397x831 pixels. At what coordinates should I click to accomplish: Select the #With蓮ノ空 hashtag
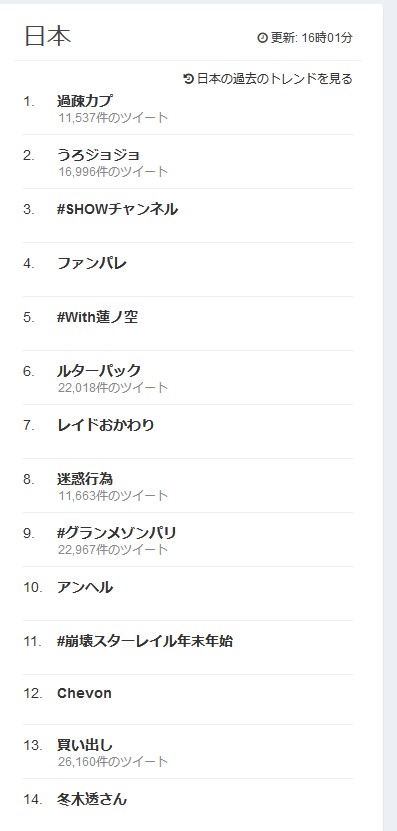pyautogui.click(x=98, y=317)
